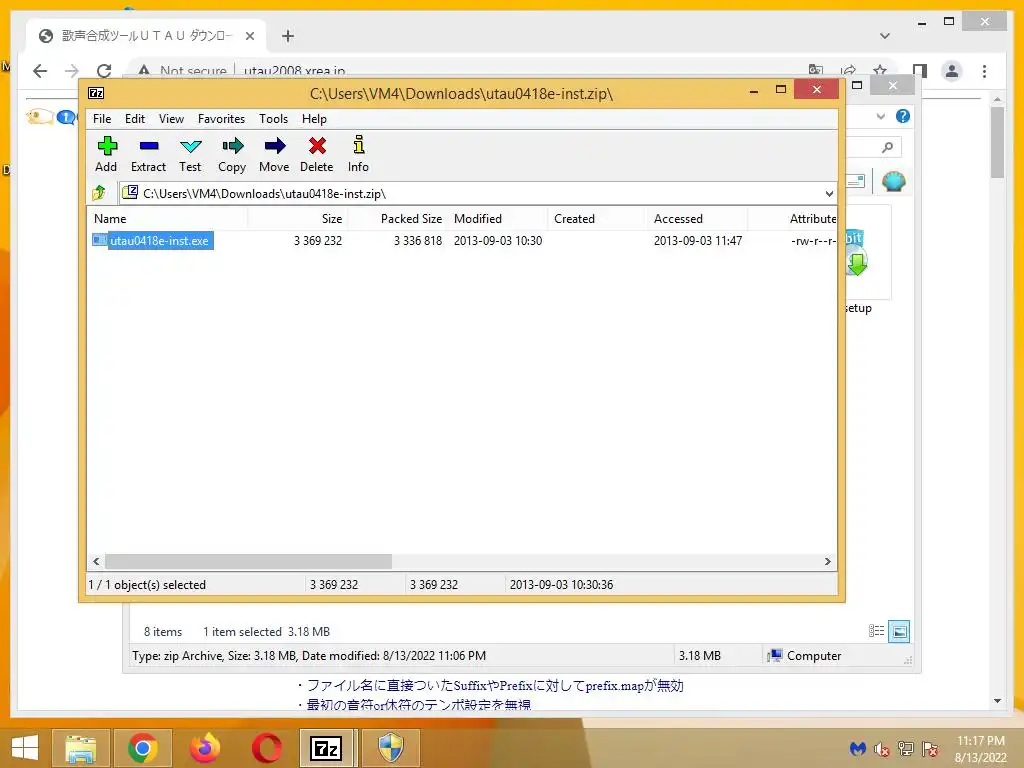Click the muted volume tray icon

pyautogui.click(x=882, y=748)
